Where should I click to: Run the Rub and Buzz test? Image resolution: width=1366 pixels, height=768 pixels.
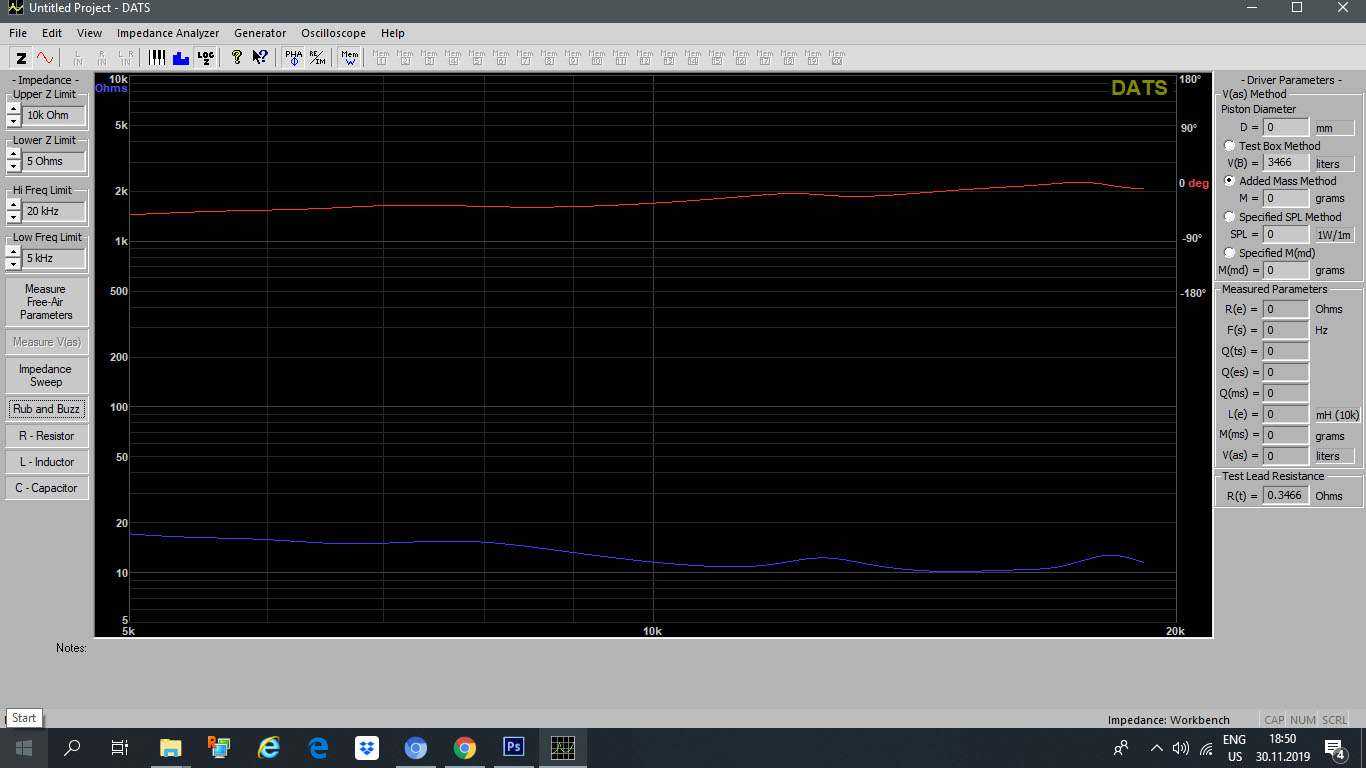(46, 409)
